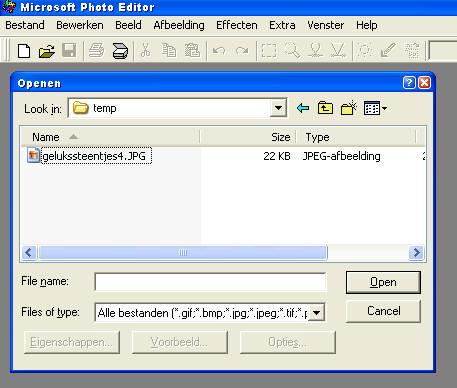Click the Paste clipboard icon
The width and height of the screenshot is (457, 388).
coord(192,51)
